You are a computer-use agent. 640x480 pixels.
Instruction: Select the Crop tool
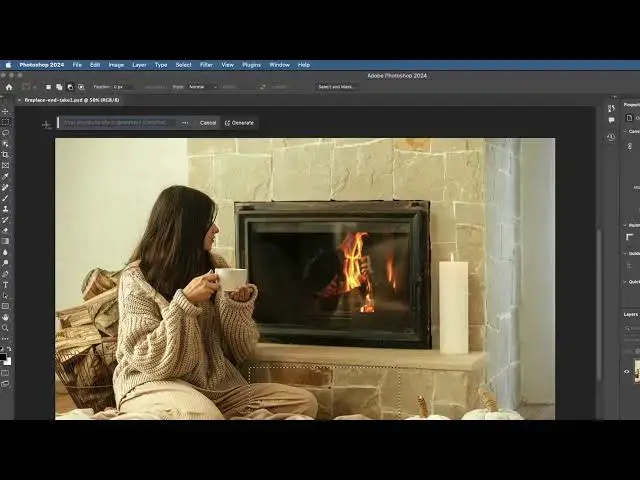(5, 154)
